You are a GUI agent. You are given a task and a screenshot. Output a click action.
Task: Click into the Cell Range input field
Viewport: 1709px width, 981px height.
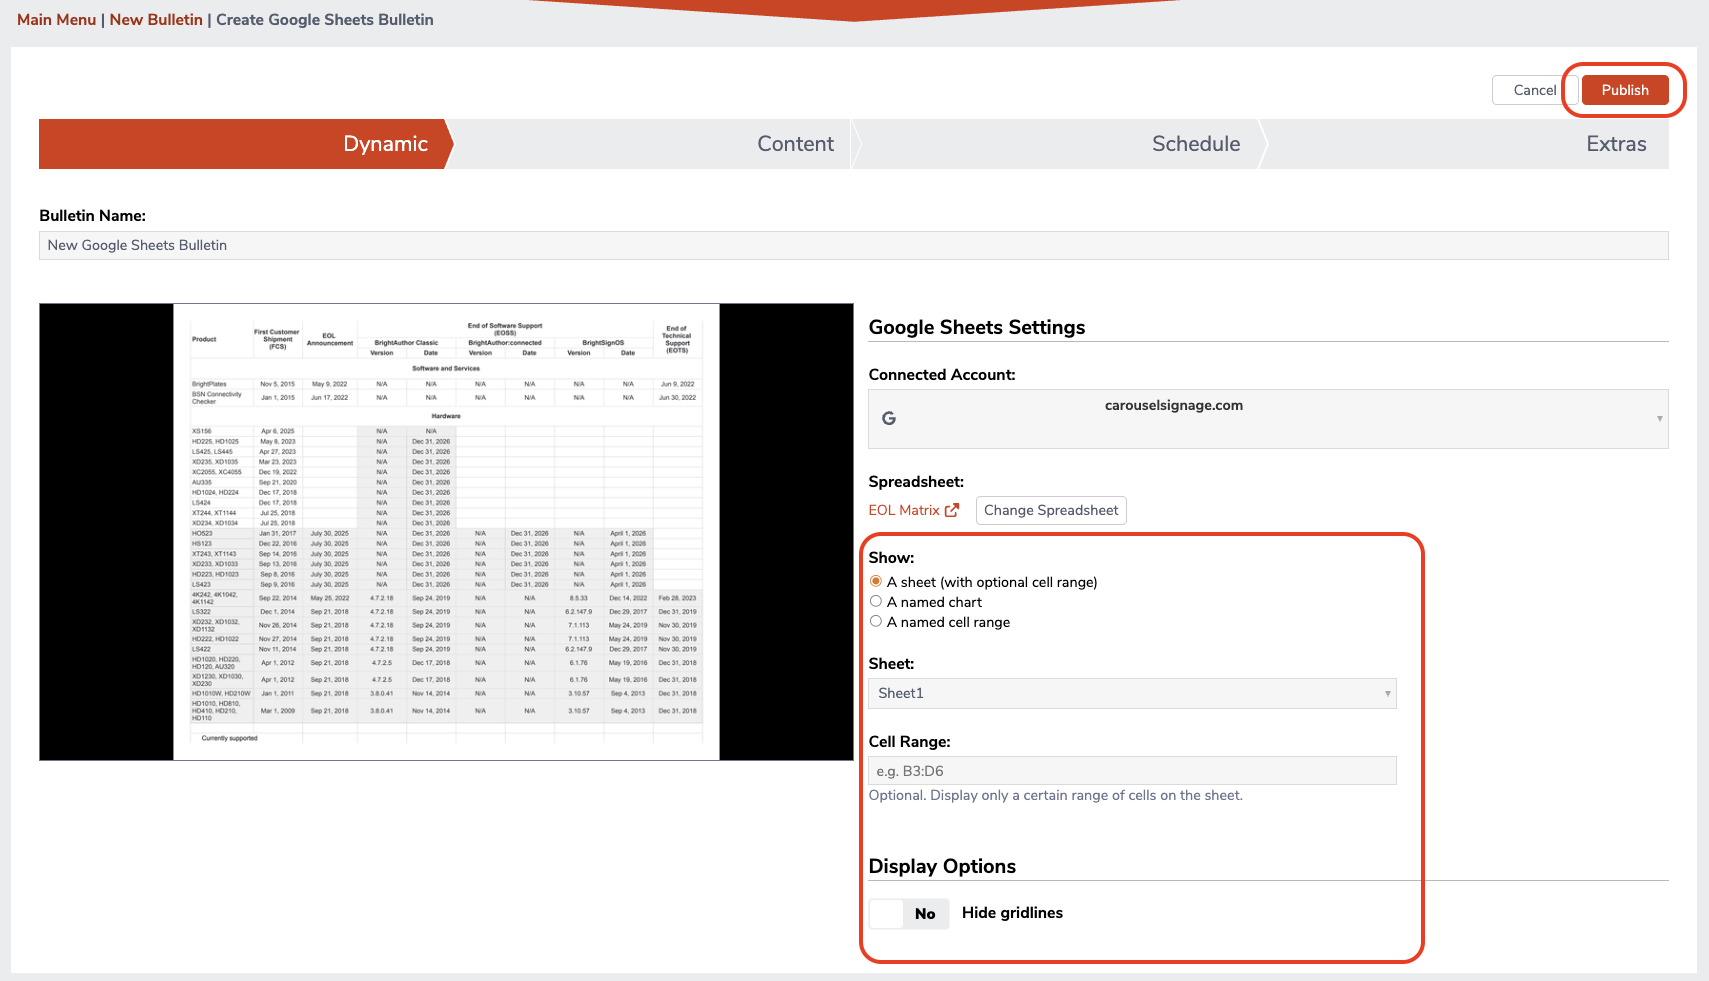point(1132,771)
